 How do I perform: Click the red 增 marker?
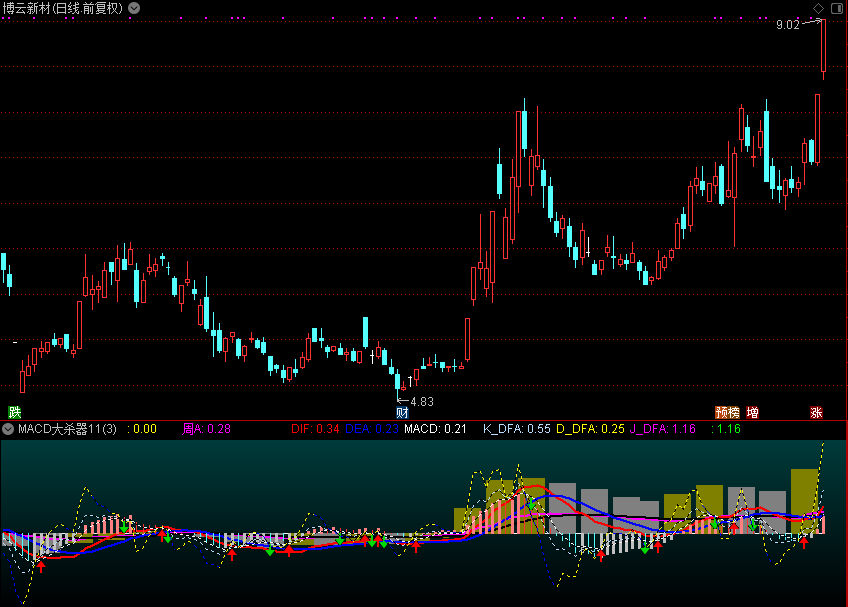pos(752,413)
